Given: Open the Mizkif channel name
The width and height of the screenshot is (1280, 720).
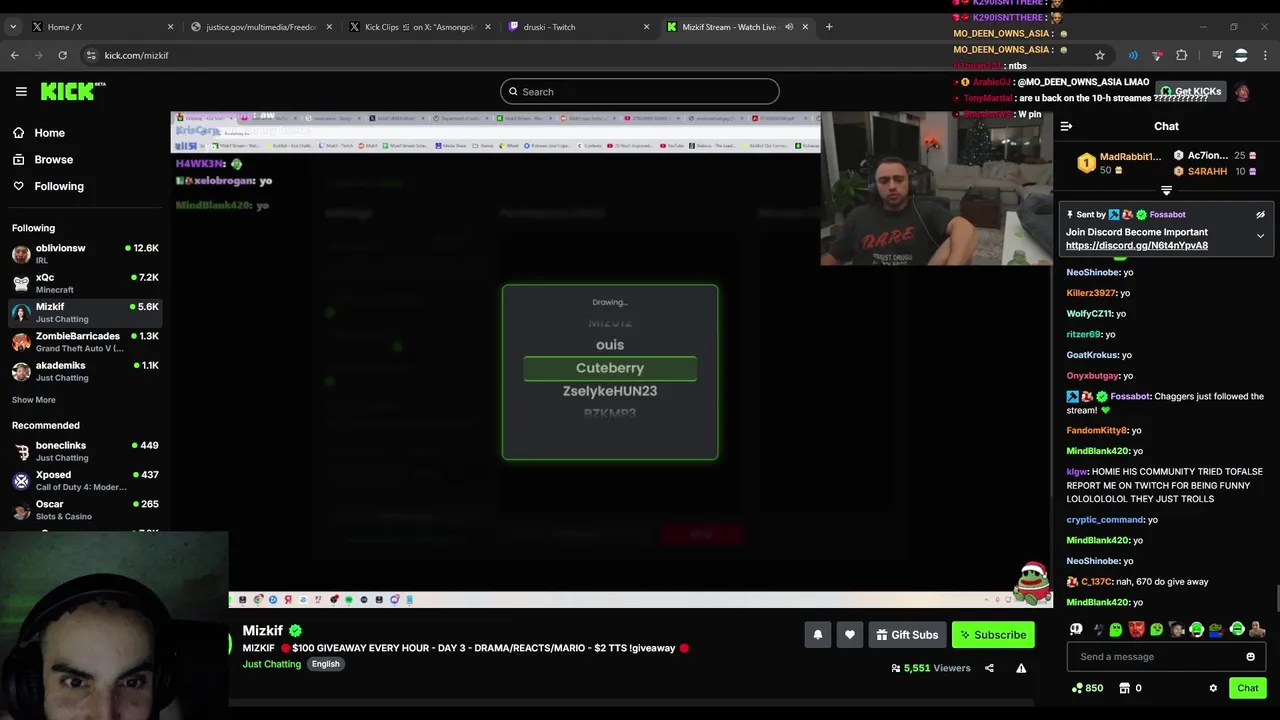Looking at the screenshot, I should click(263, 630).
